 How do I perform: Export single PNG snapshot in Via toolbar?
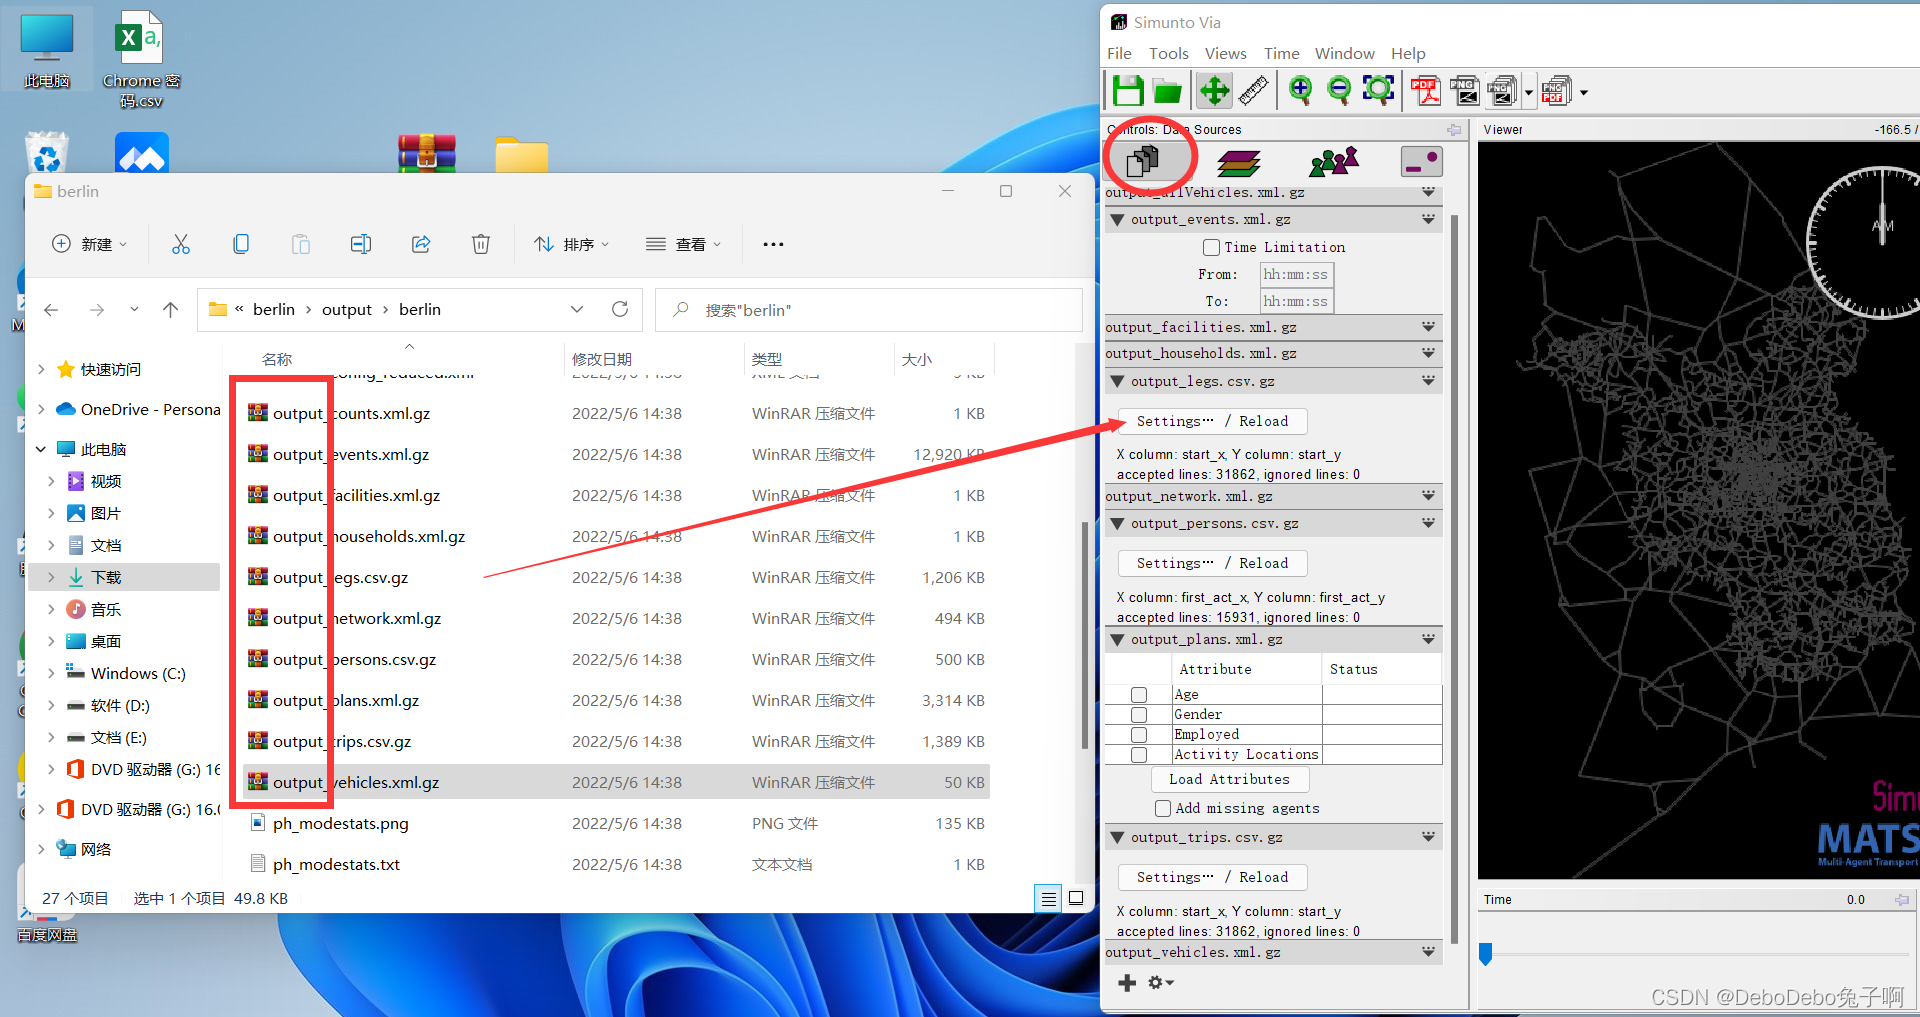pos(1464,91)
